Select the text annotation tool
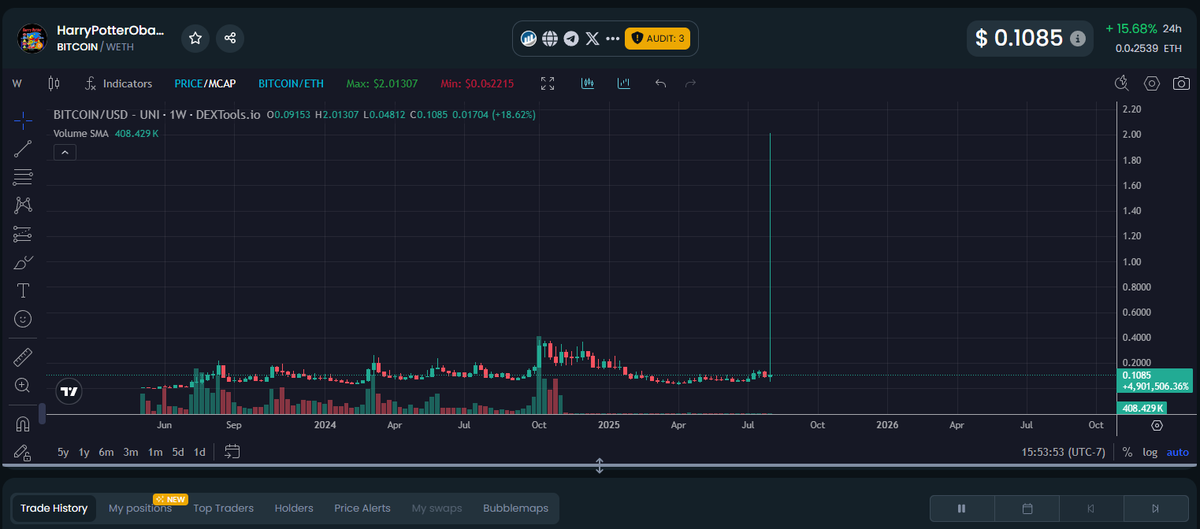1200x529 pixels. pos(22,290)
